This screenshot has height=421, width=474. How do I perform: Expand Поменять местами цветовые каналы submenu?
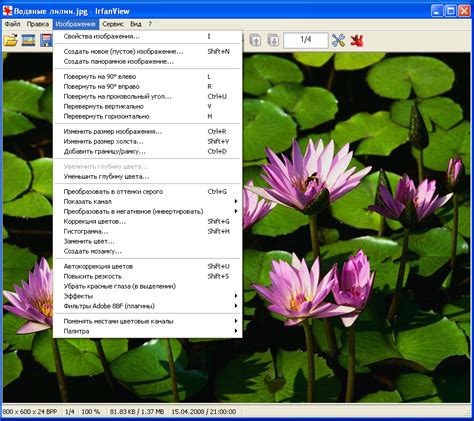click(x=147, y=321)
